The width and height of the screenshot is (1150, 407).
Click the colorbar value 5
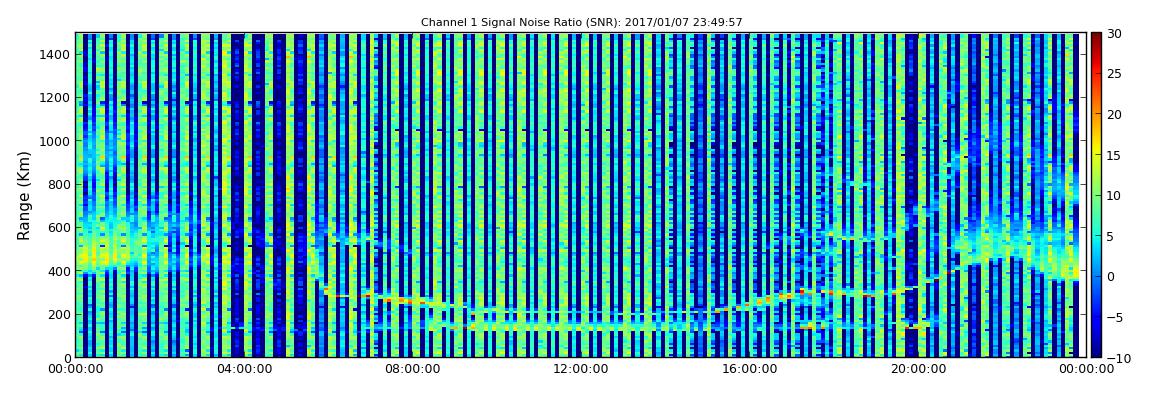coord(1110,236)
